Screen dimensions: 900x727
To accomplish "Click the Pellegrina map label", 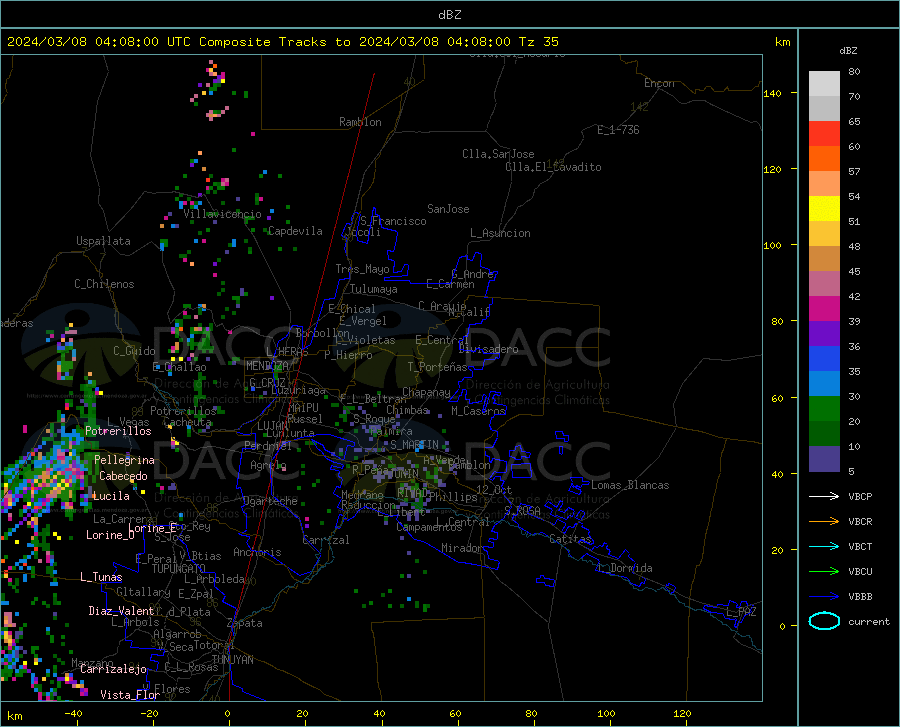I will [x=124, y=460].
